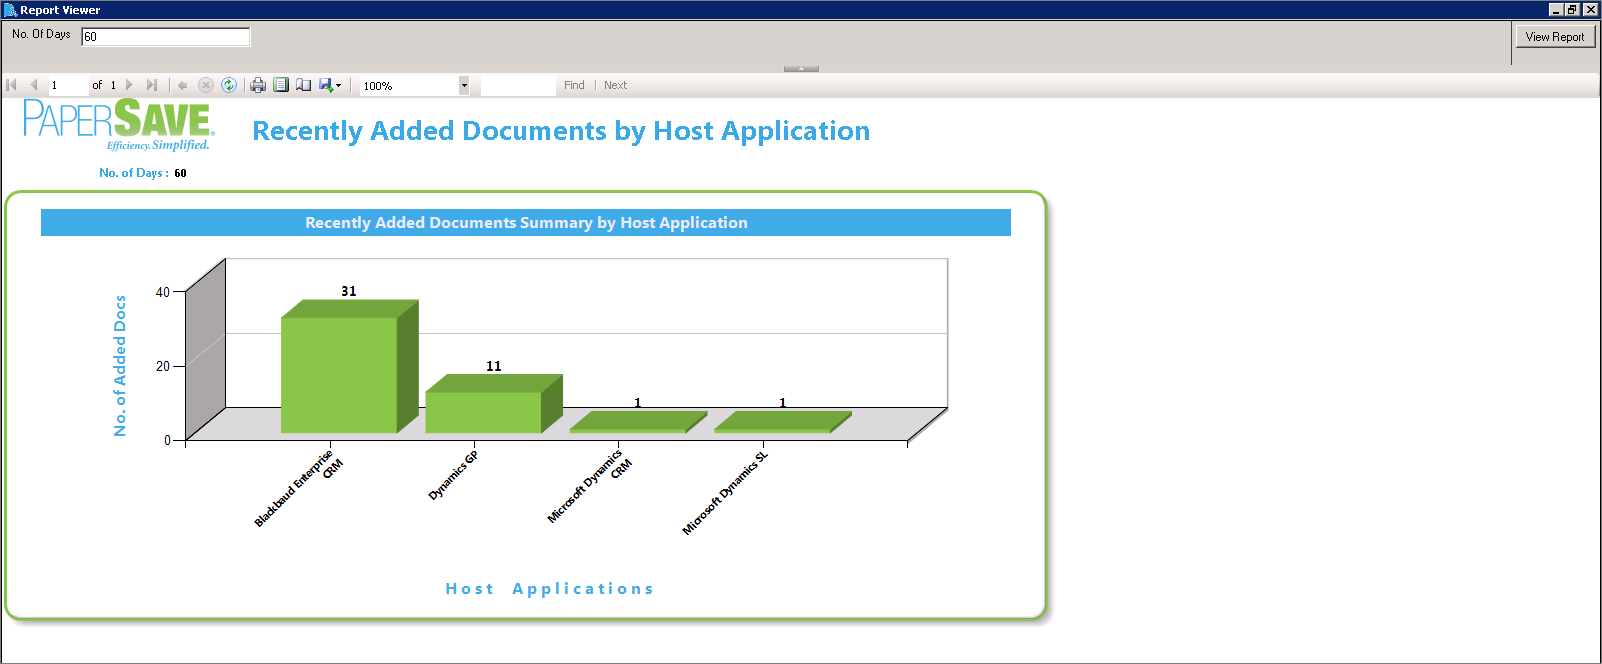Click the Microsoft Dynamics SL bar

tap(782, 422)
